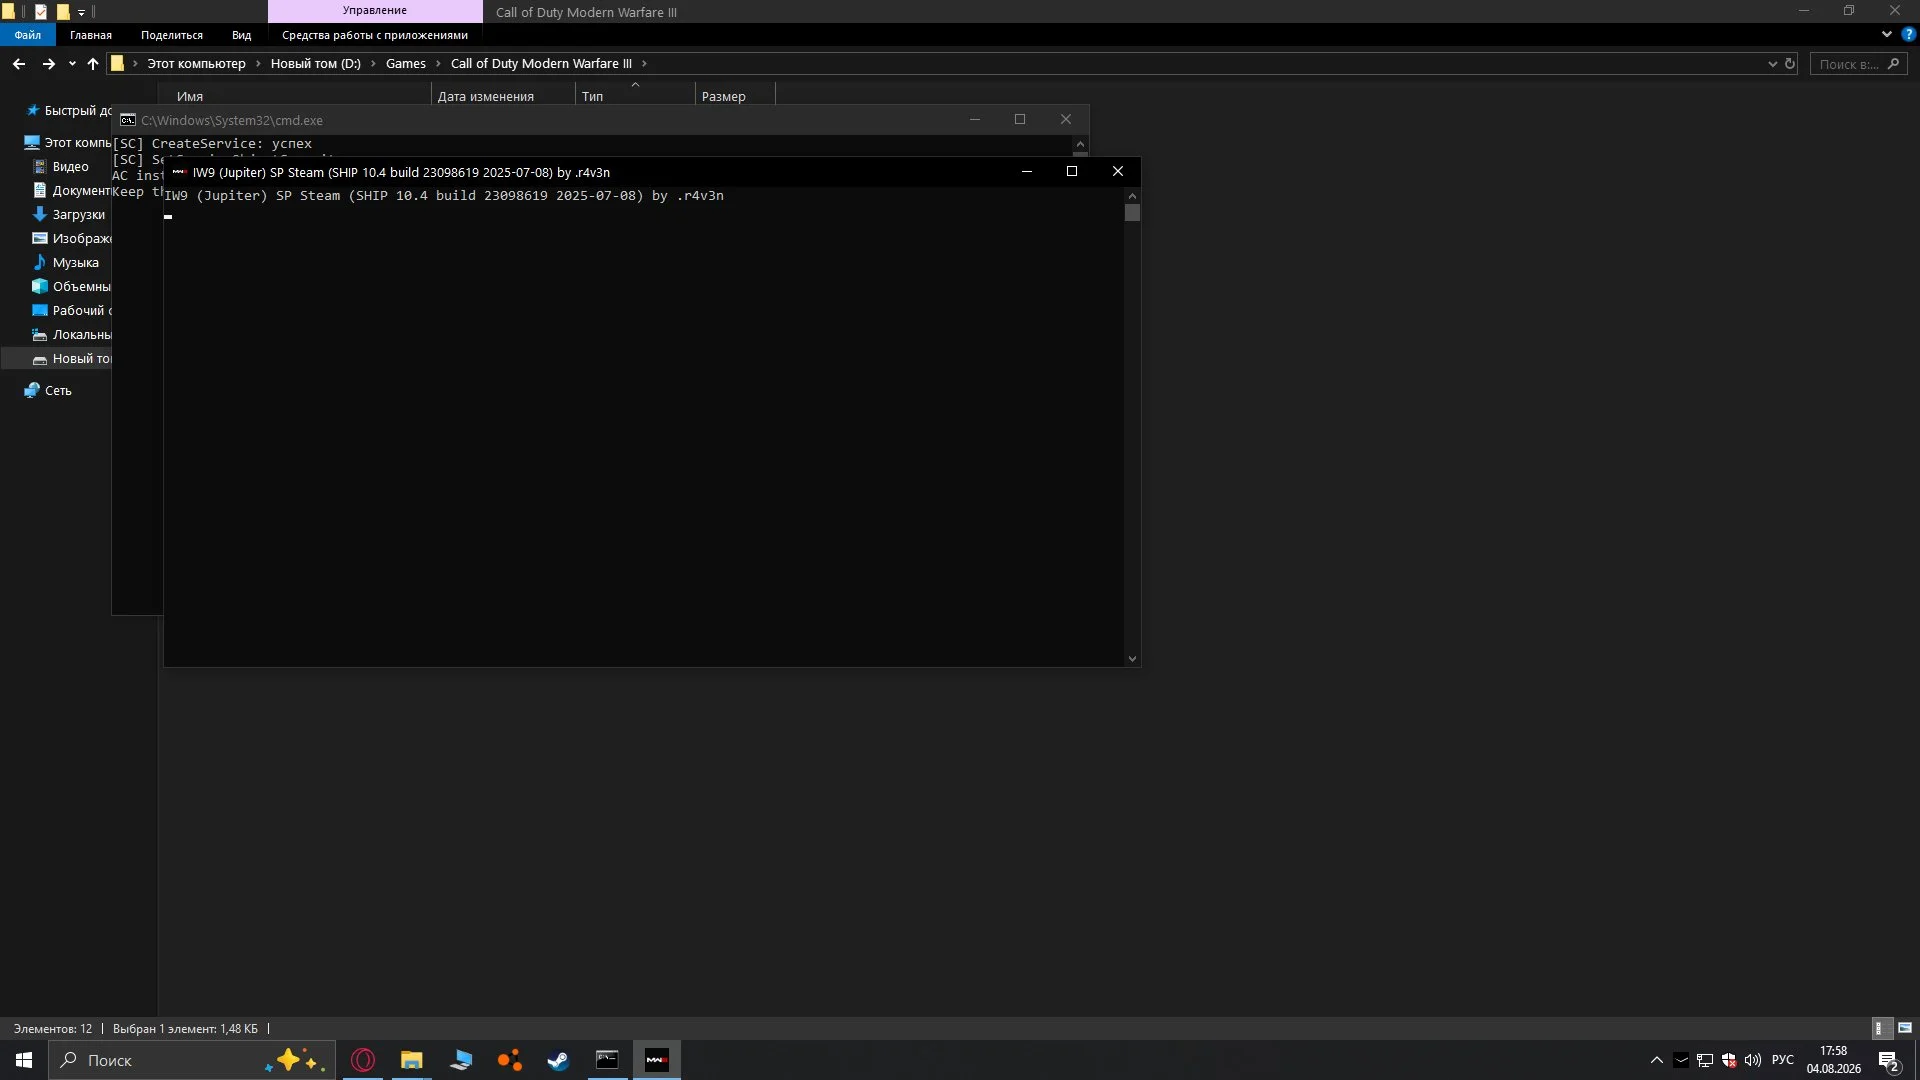Go up one folder level arrow
The width and height of the screenshot is (1920, 1080).
pos(93,63)
